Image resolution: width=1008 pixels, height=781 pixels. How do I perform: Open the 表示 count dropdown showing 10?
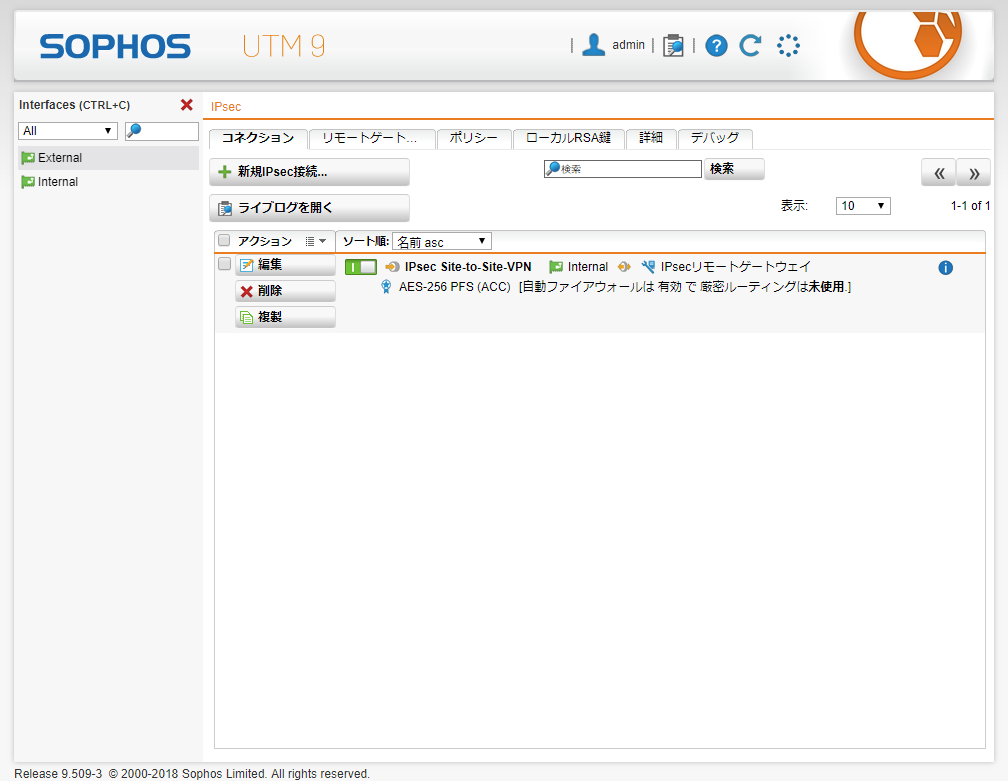point(864,206)
